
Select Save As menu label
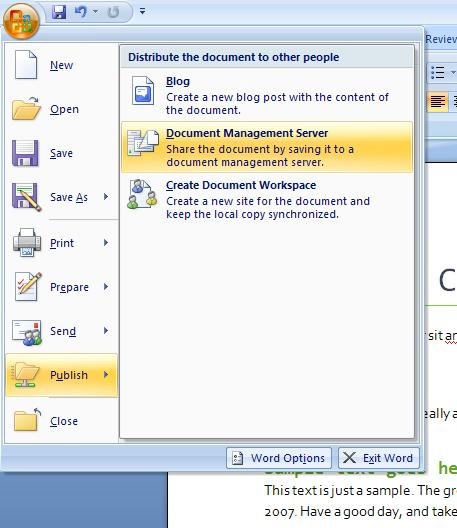point(69,197)
